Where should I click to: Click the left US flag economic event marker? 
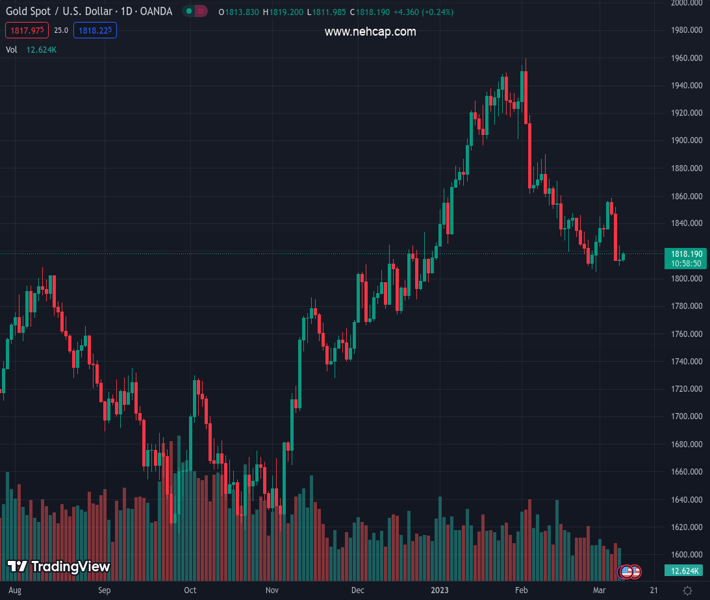click(627, 571)
